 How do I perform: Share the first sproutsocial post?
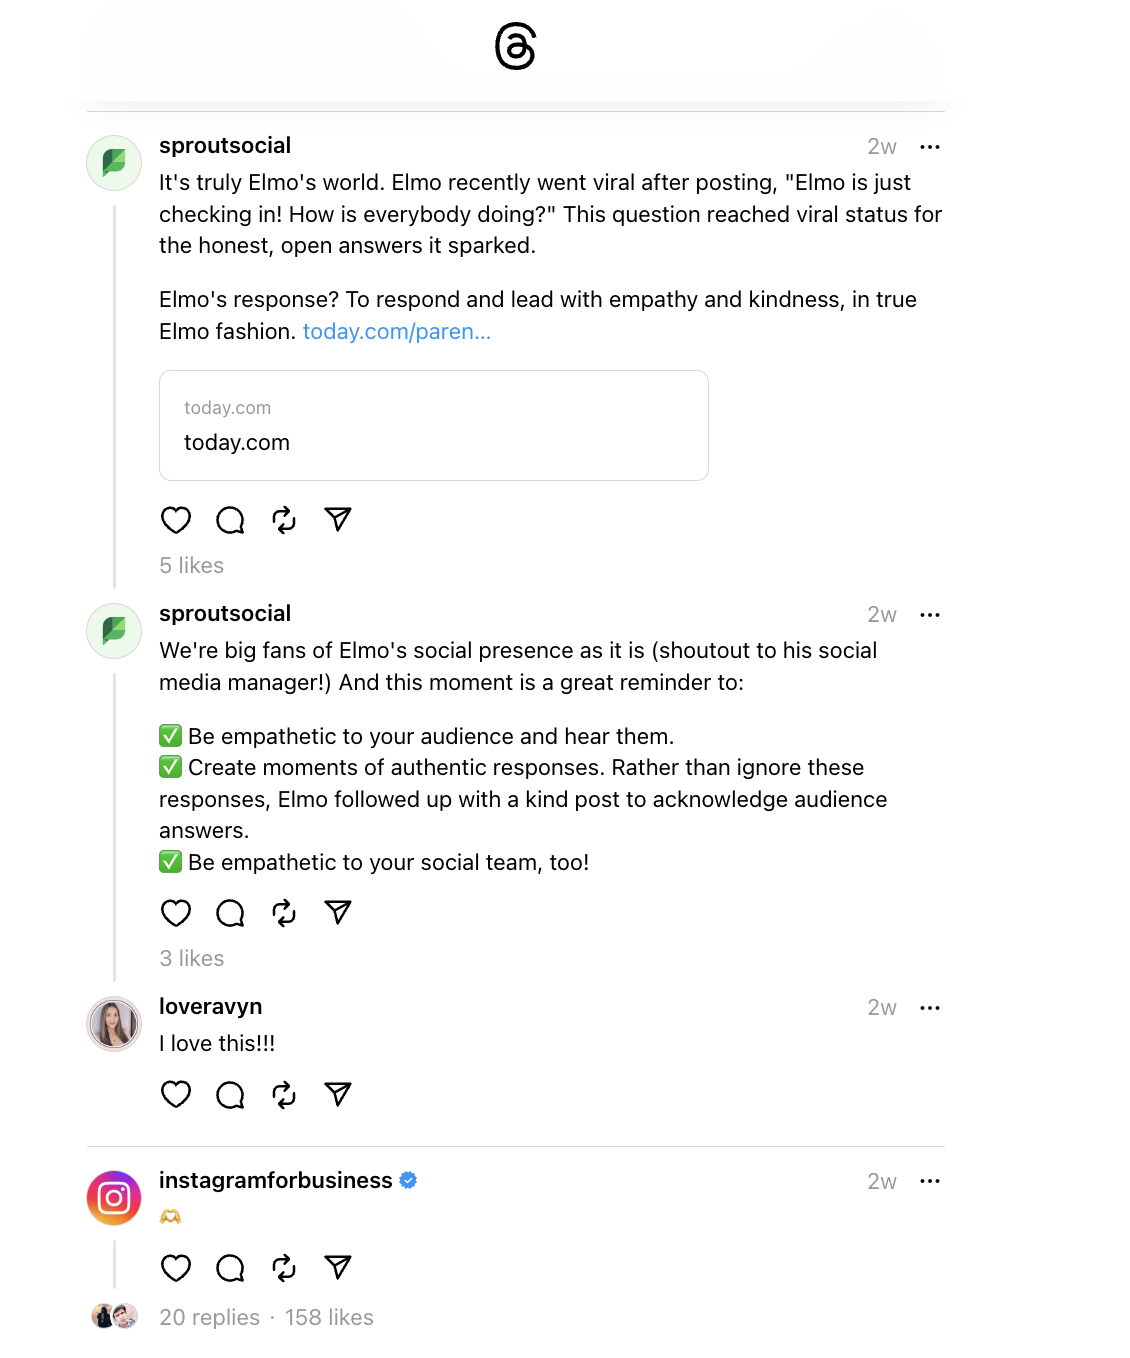tap(338, 519)
